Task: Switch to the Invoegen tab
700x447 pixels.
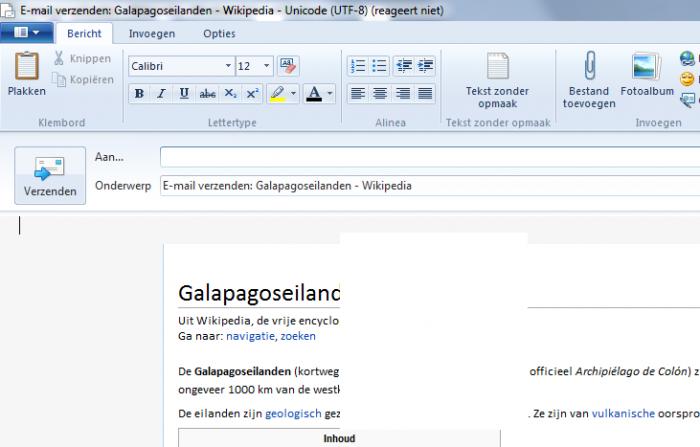Action: (x=152, y=33)
